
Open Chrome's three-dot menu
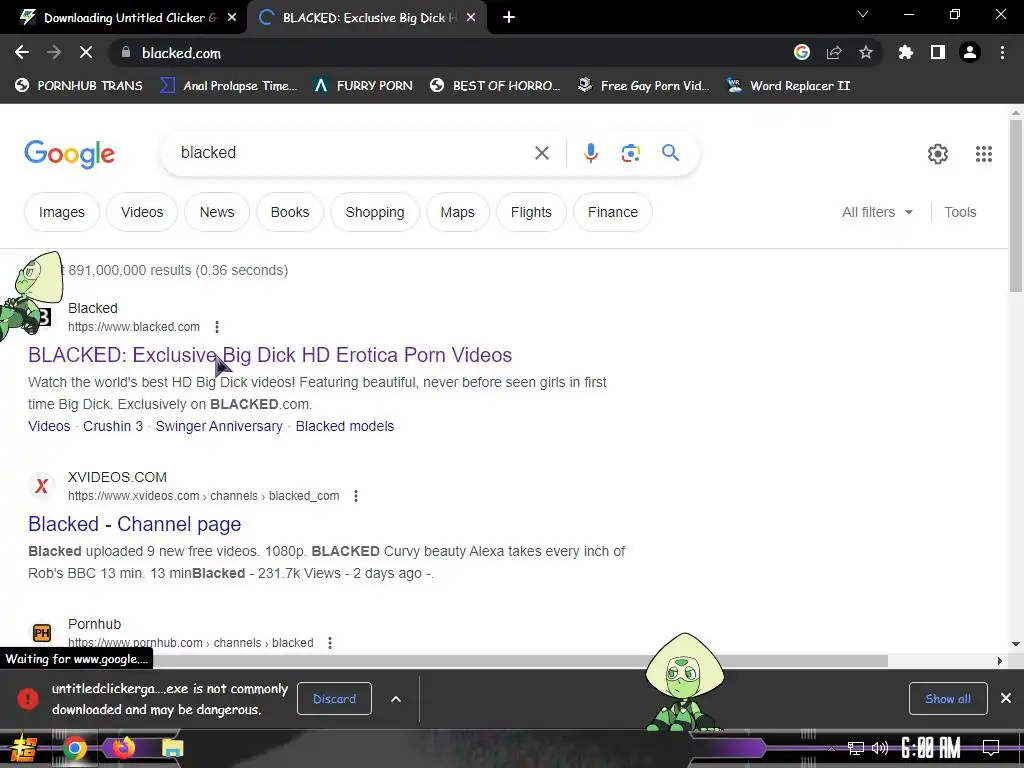pos(1002,53)
